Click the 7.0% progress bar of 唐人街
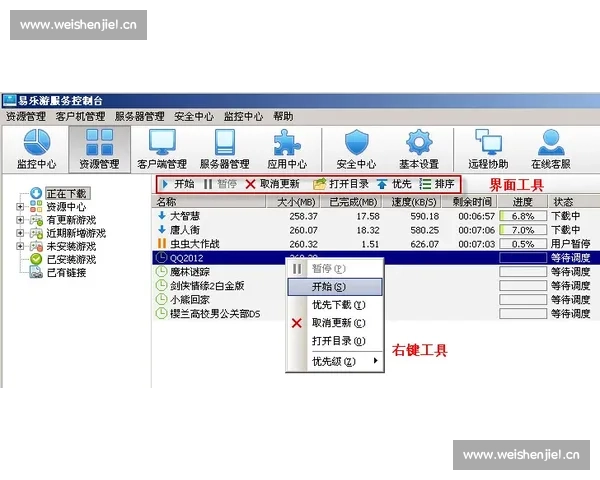The height and width of the screenshot is (480, 600). pos(523,230)
